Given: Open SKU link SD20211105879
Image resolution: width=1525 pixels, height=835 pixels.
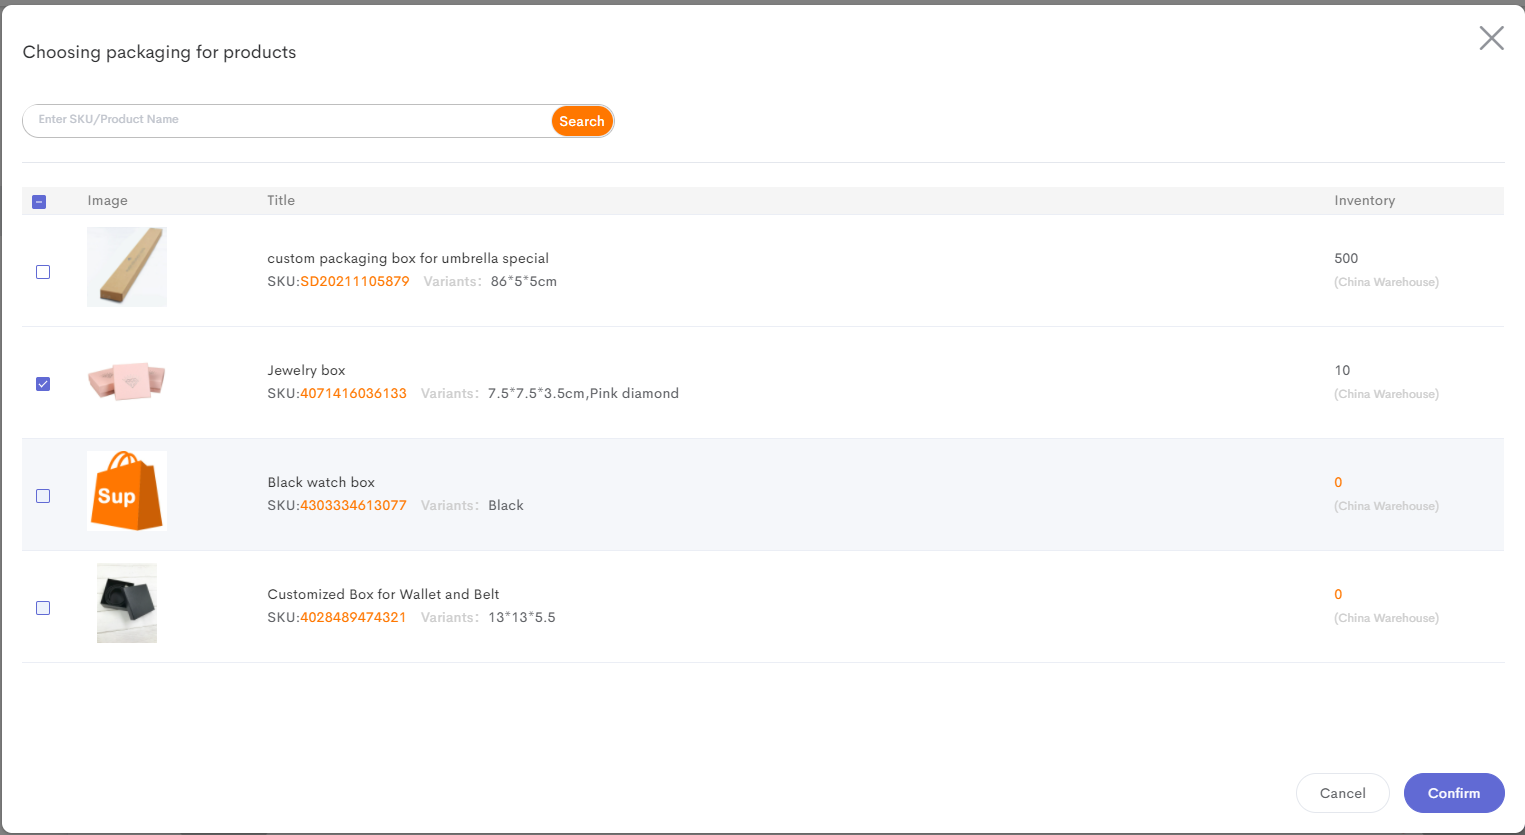Looking at the screenshot, I should tap(355, 281).
